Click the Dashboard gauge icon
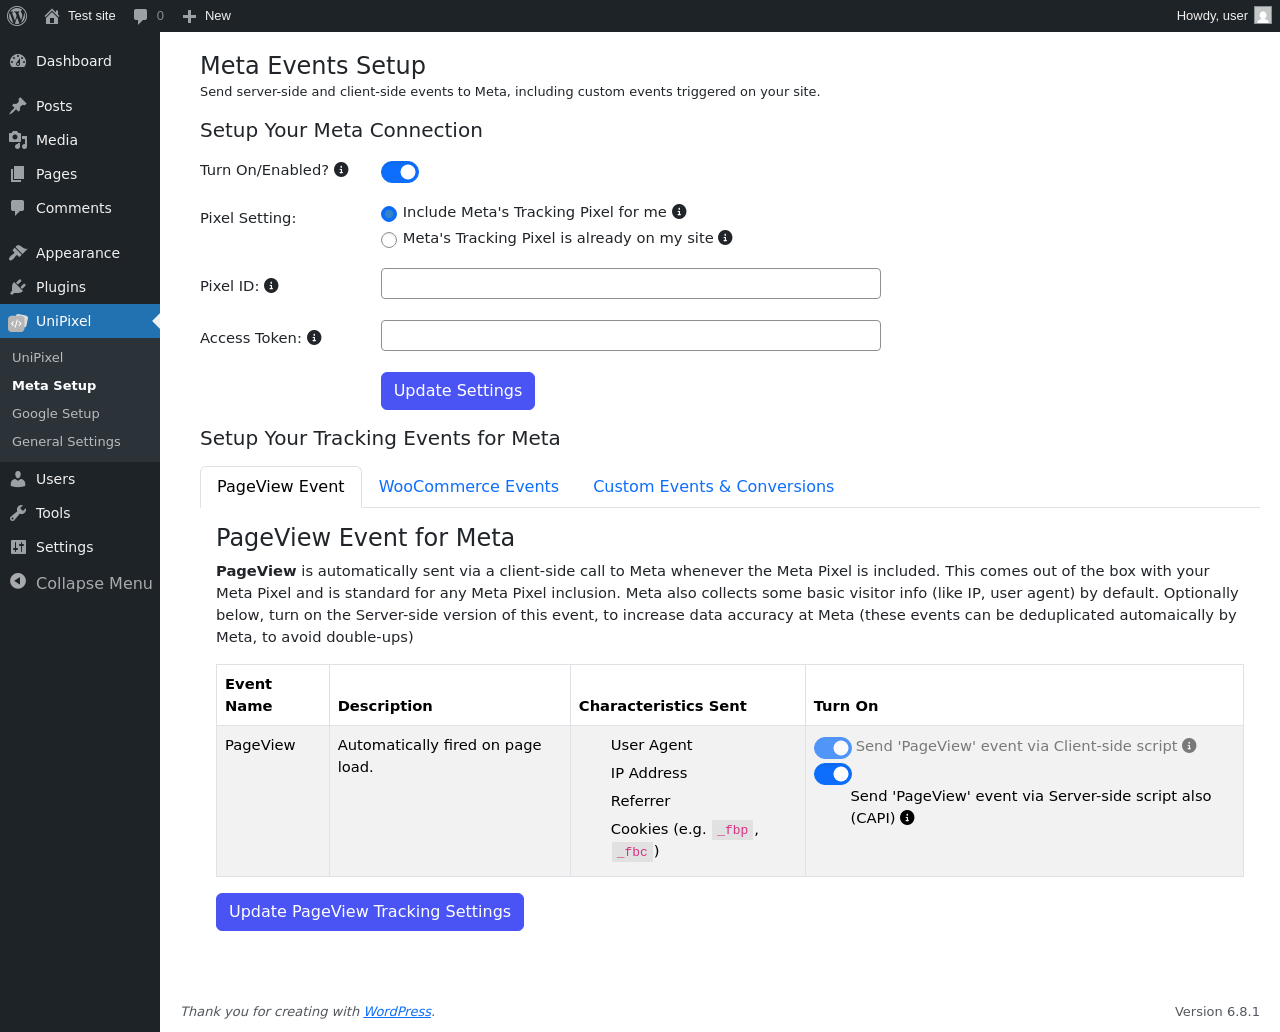This screenshot has height=1032, width=1280. pyautogui.click(x=18, y=61)
